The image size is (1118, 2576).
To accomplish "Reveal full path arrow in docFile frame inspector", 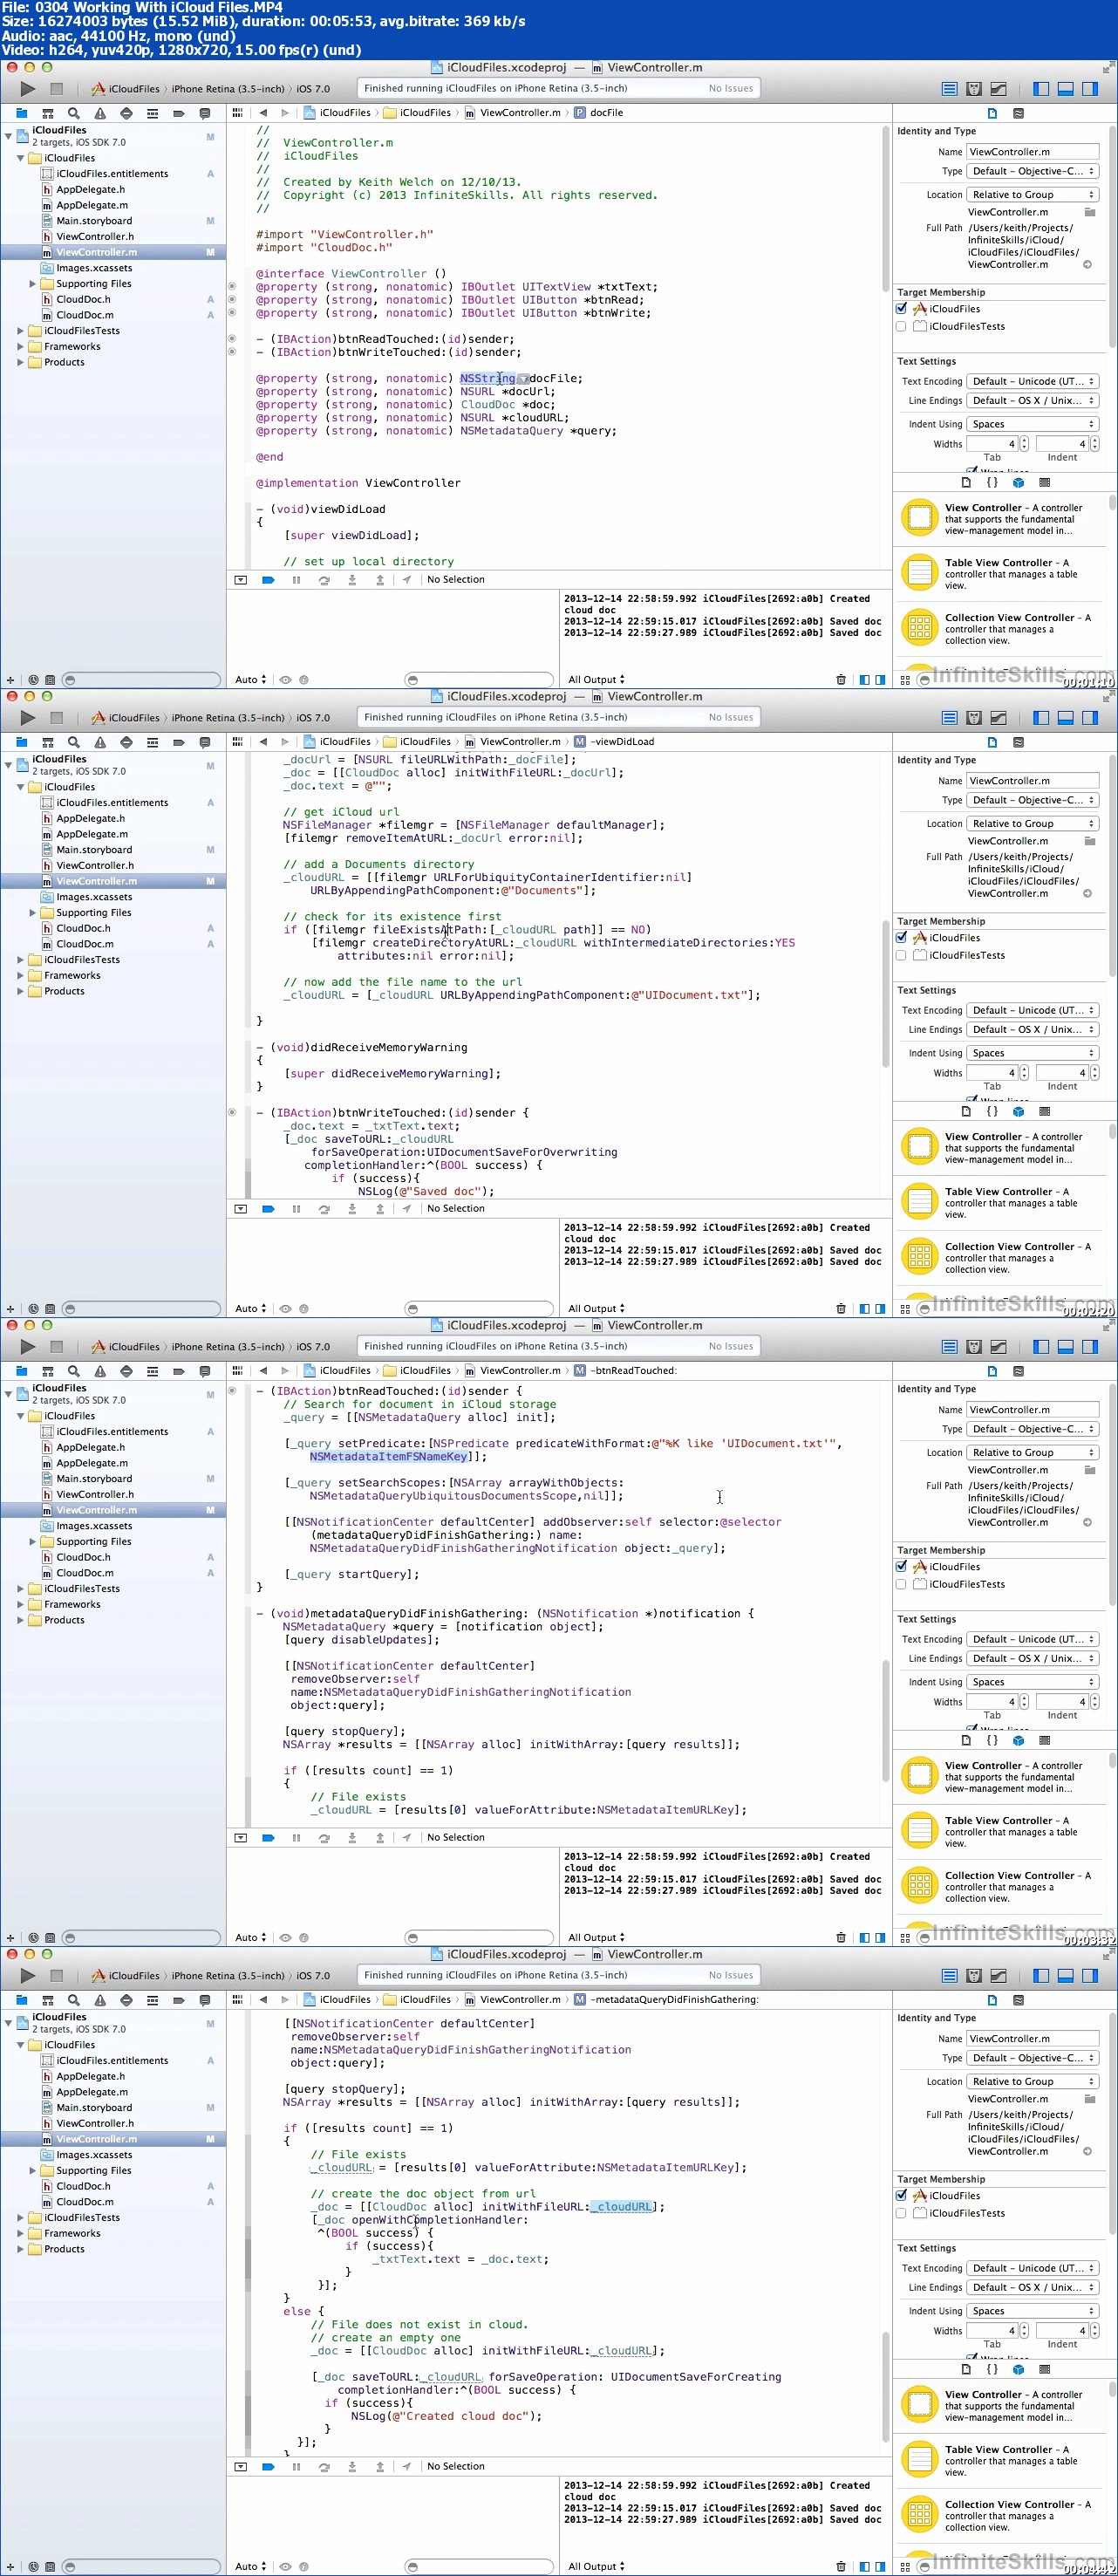I will click(1087, 265).
